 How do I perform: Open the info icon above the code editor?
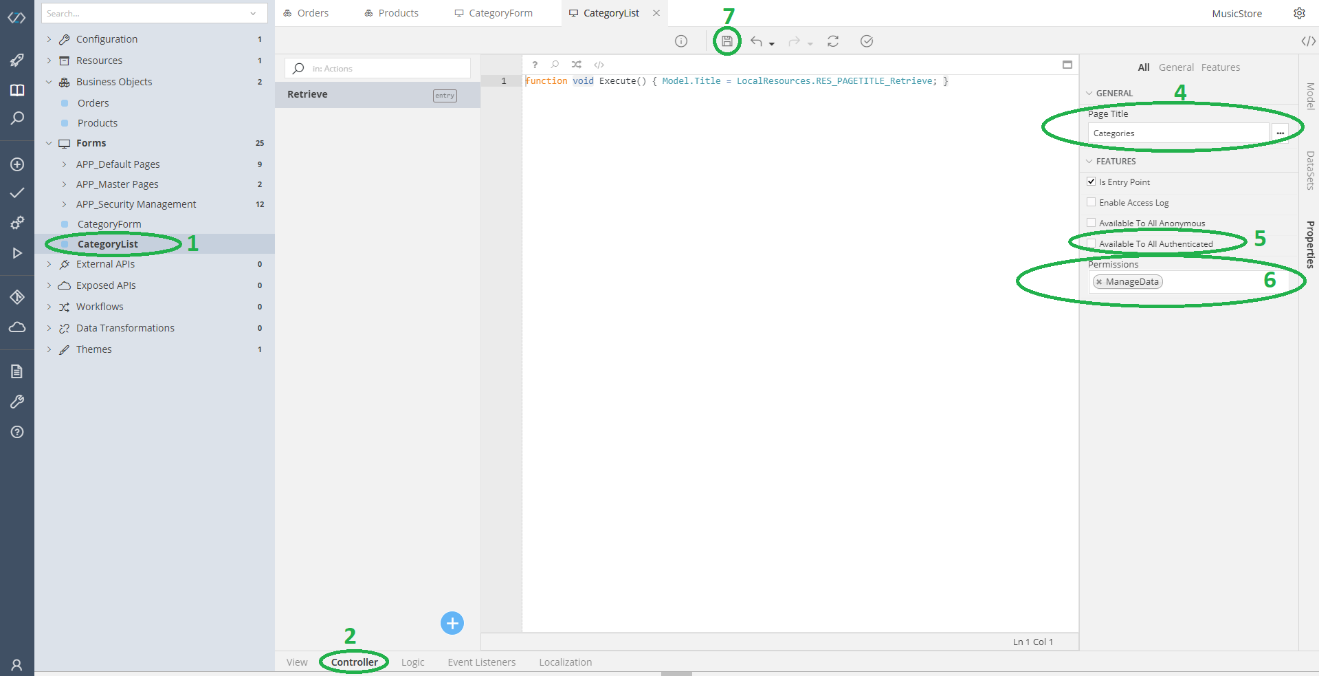click(680, 41)
